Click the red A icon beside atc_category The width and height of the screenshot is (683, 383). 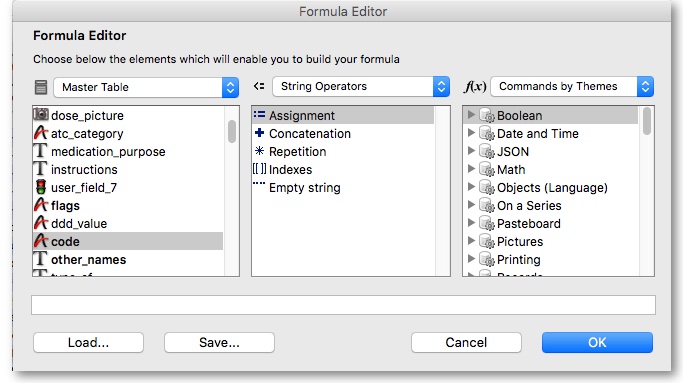(x=41, y=133)
